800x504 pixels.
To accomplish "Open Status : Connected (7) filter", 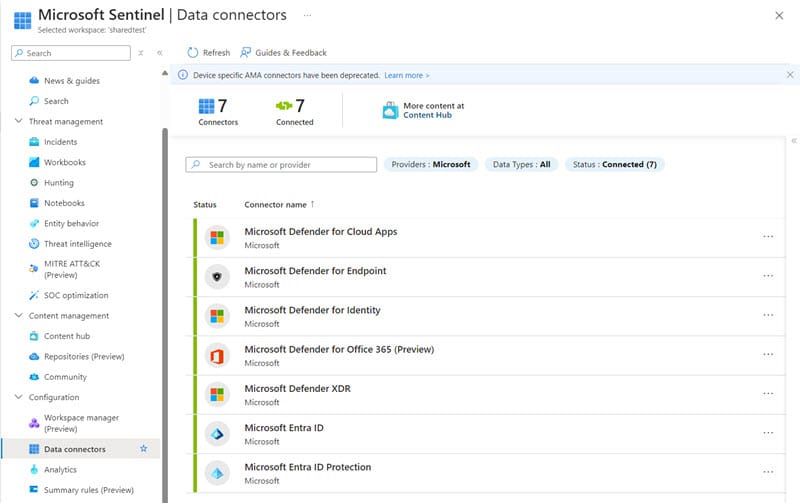I will pyautogui.click(x=615, y=165).
